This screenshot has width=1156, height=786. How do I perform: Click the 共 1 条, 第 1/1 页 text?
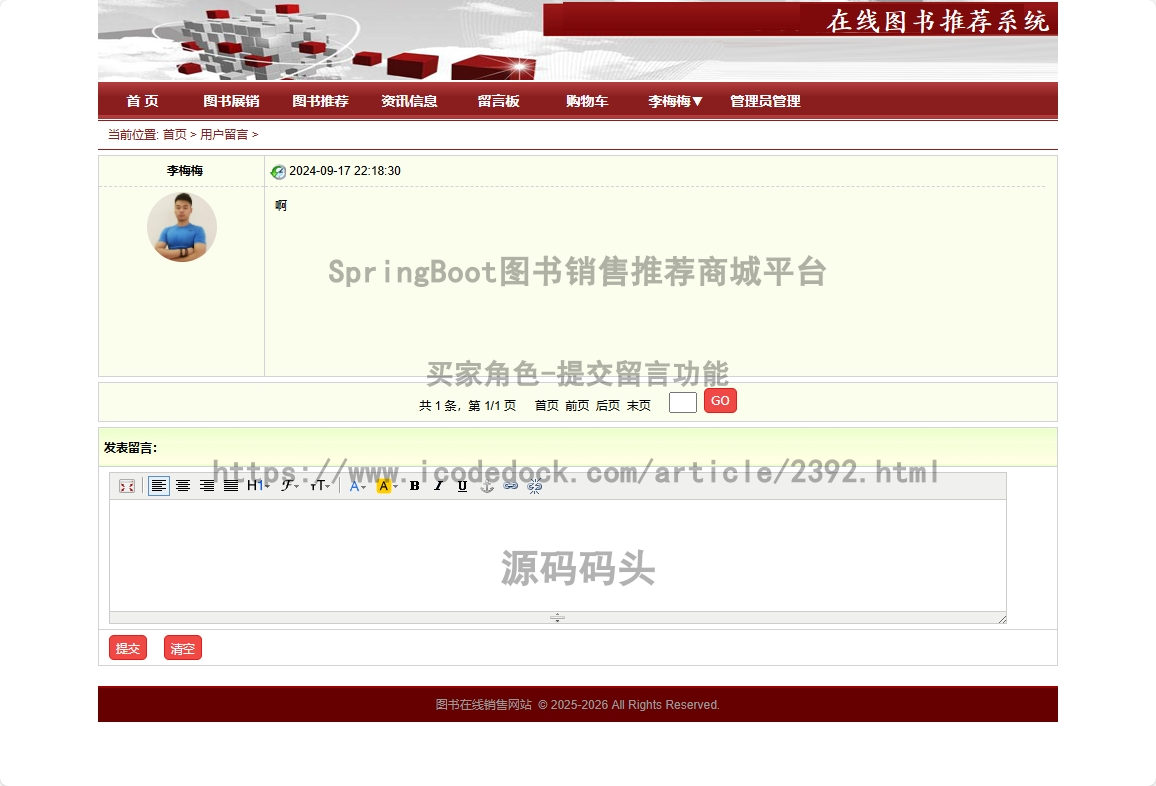coord(467,406)
